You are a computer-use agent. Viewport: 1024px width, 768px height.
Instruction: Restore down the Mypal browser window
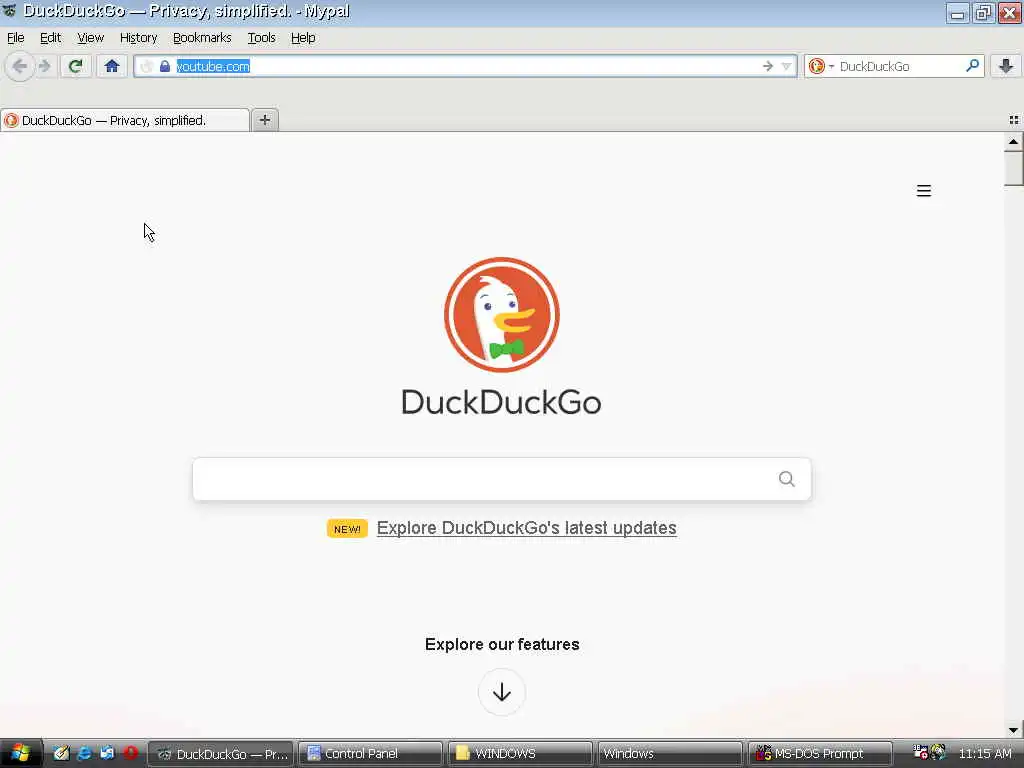pyautogui.click(x=983, y=12)
